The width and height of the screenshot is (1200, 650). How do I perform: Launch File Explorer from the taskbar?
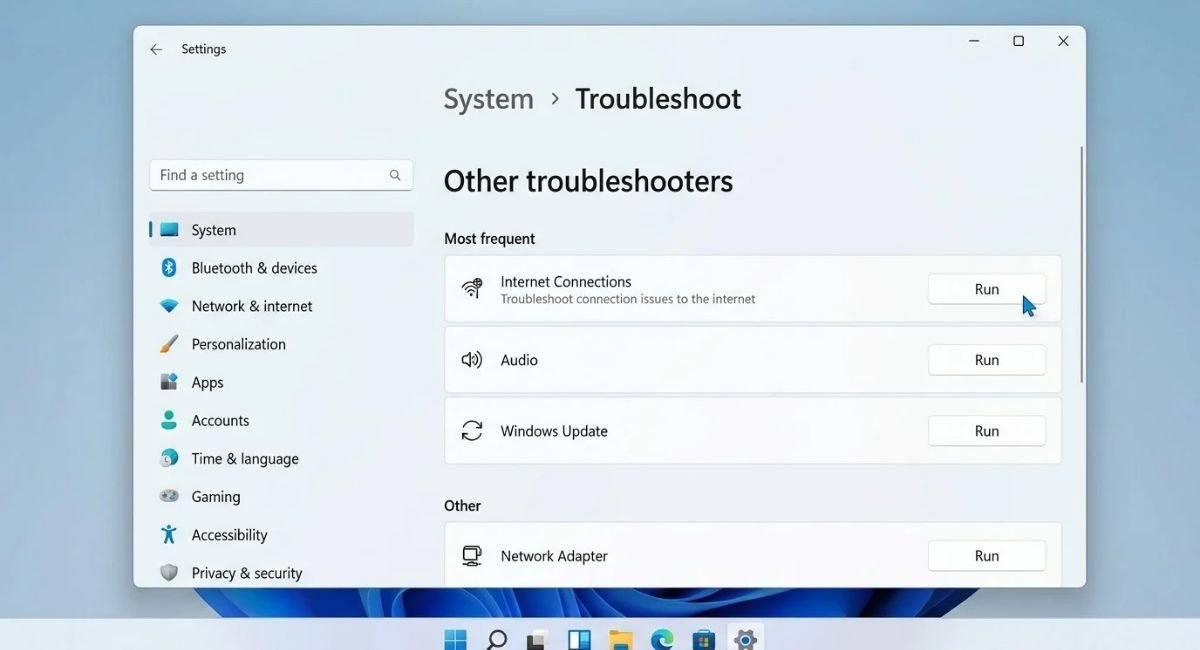[x=621, y=640]
